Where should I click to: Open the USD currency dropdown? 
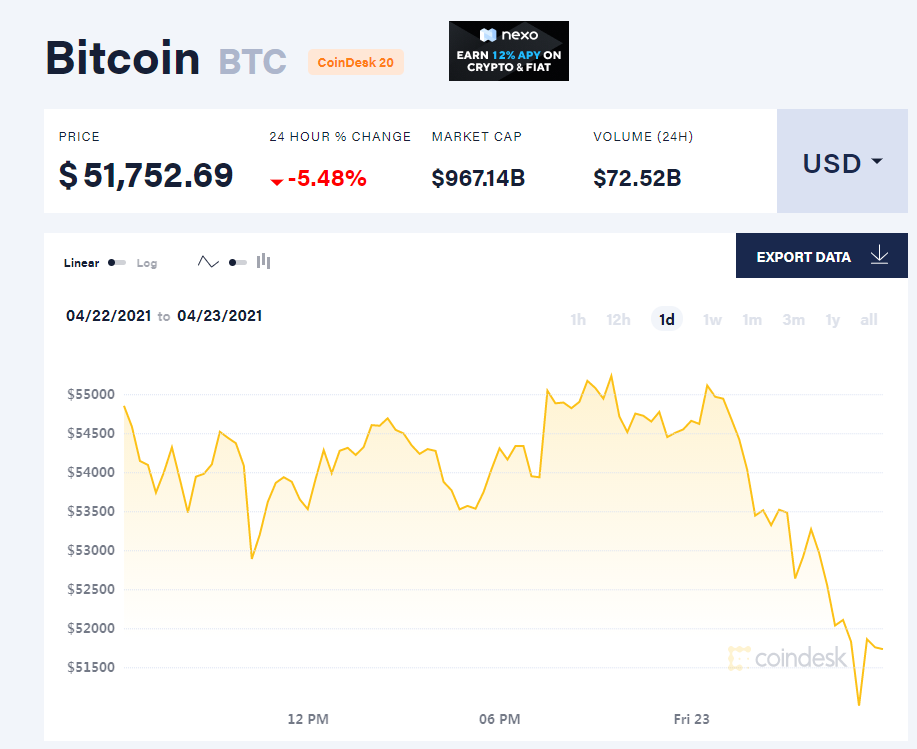(842, 162)
